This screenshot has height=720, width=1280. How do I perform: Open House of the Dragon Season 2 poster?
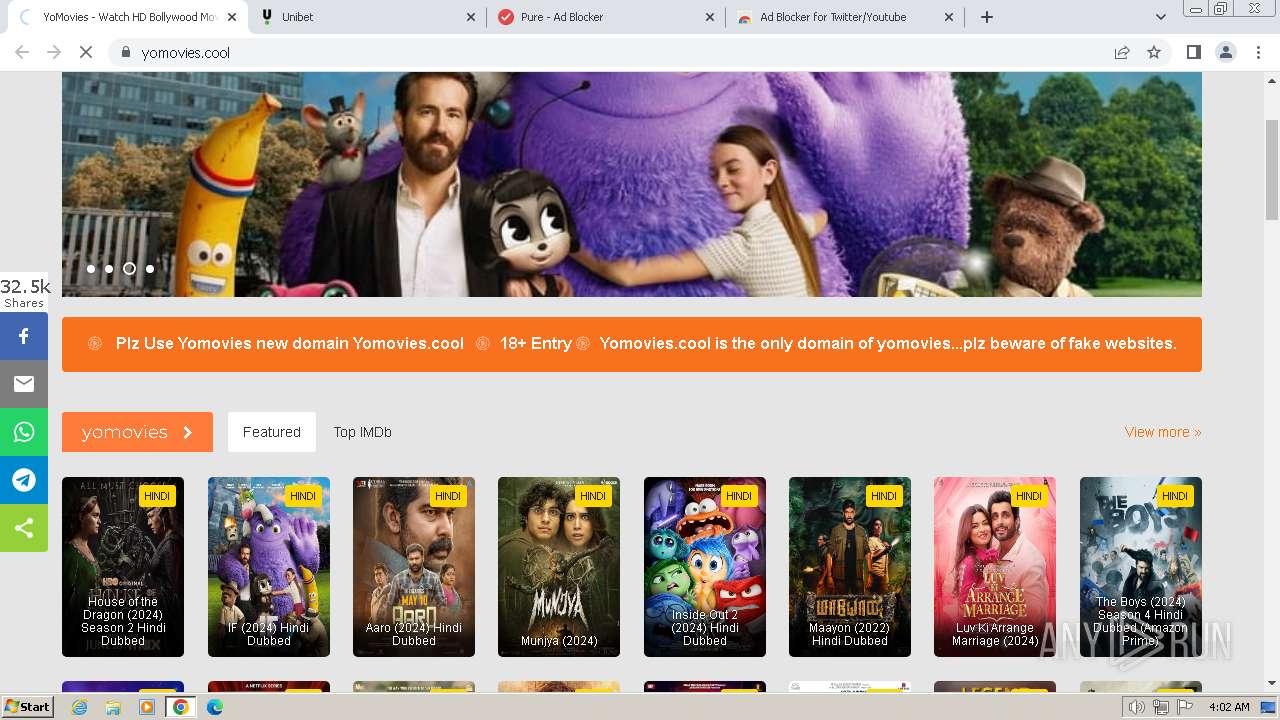pos(123,567)
